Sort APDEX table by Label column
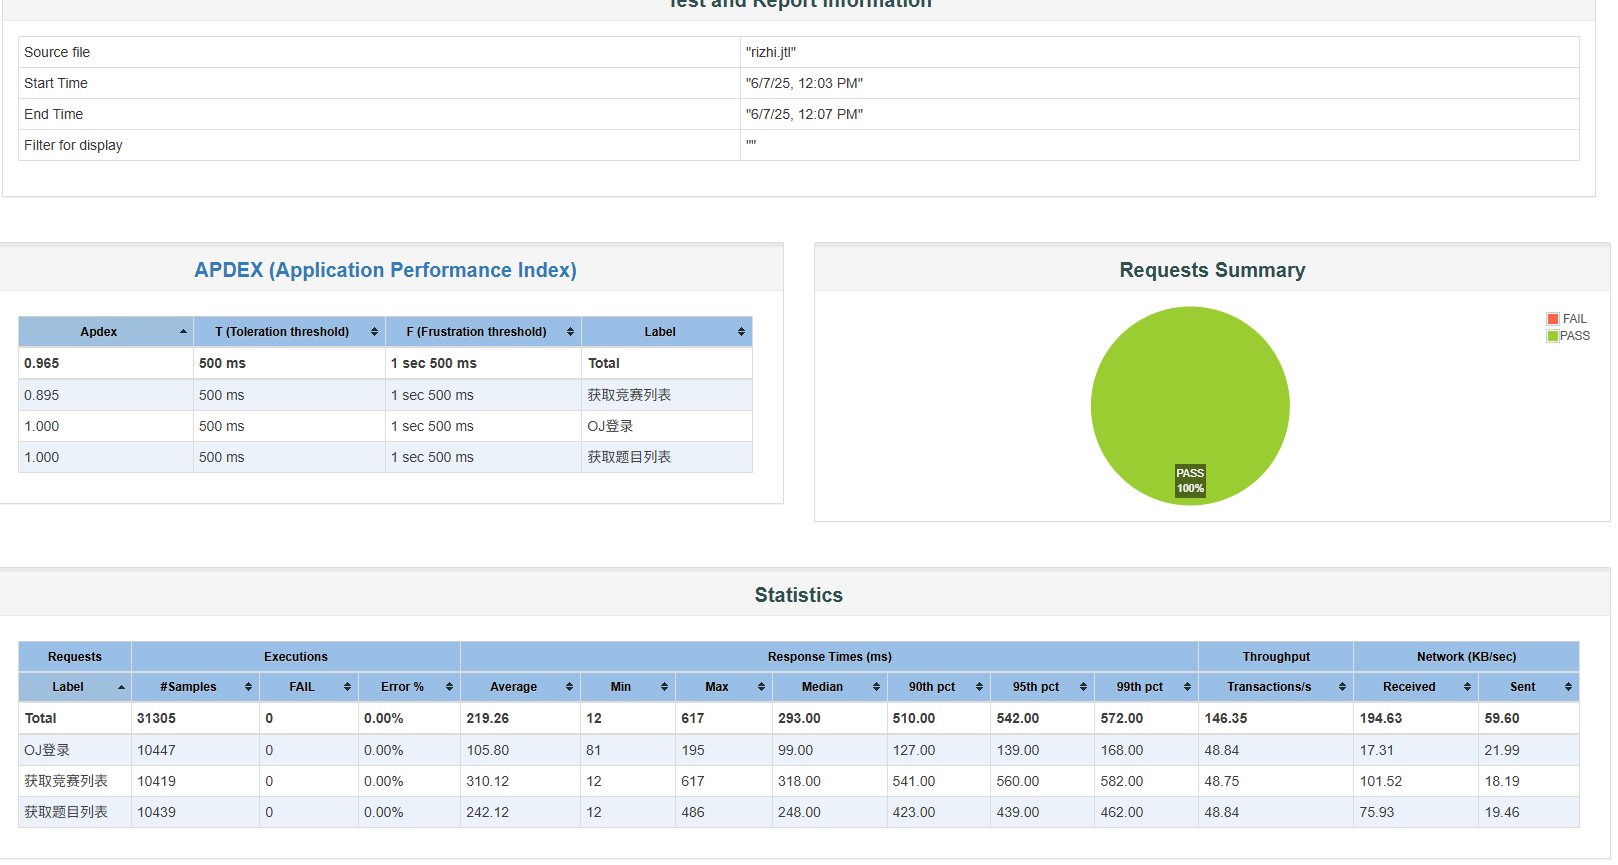The height and width of the screenshot is (865, 1618). click(666, 332)
